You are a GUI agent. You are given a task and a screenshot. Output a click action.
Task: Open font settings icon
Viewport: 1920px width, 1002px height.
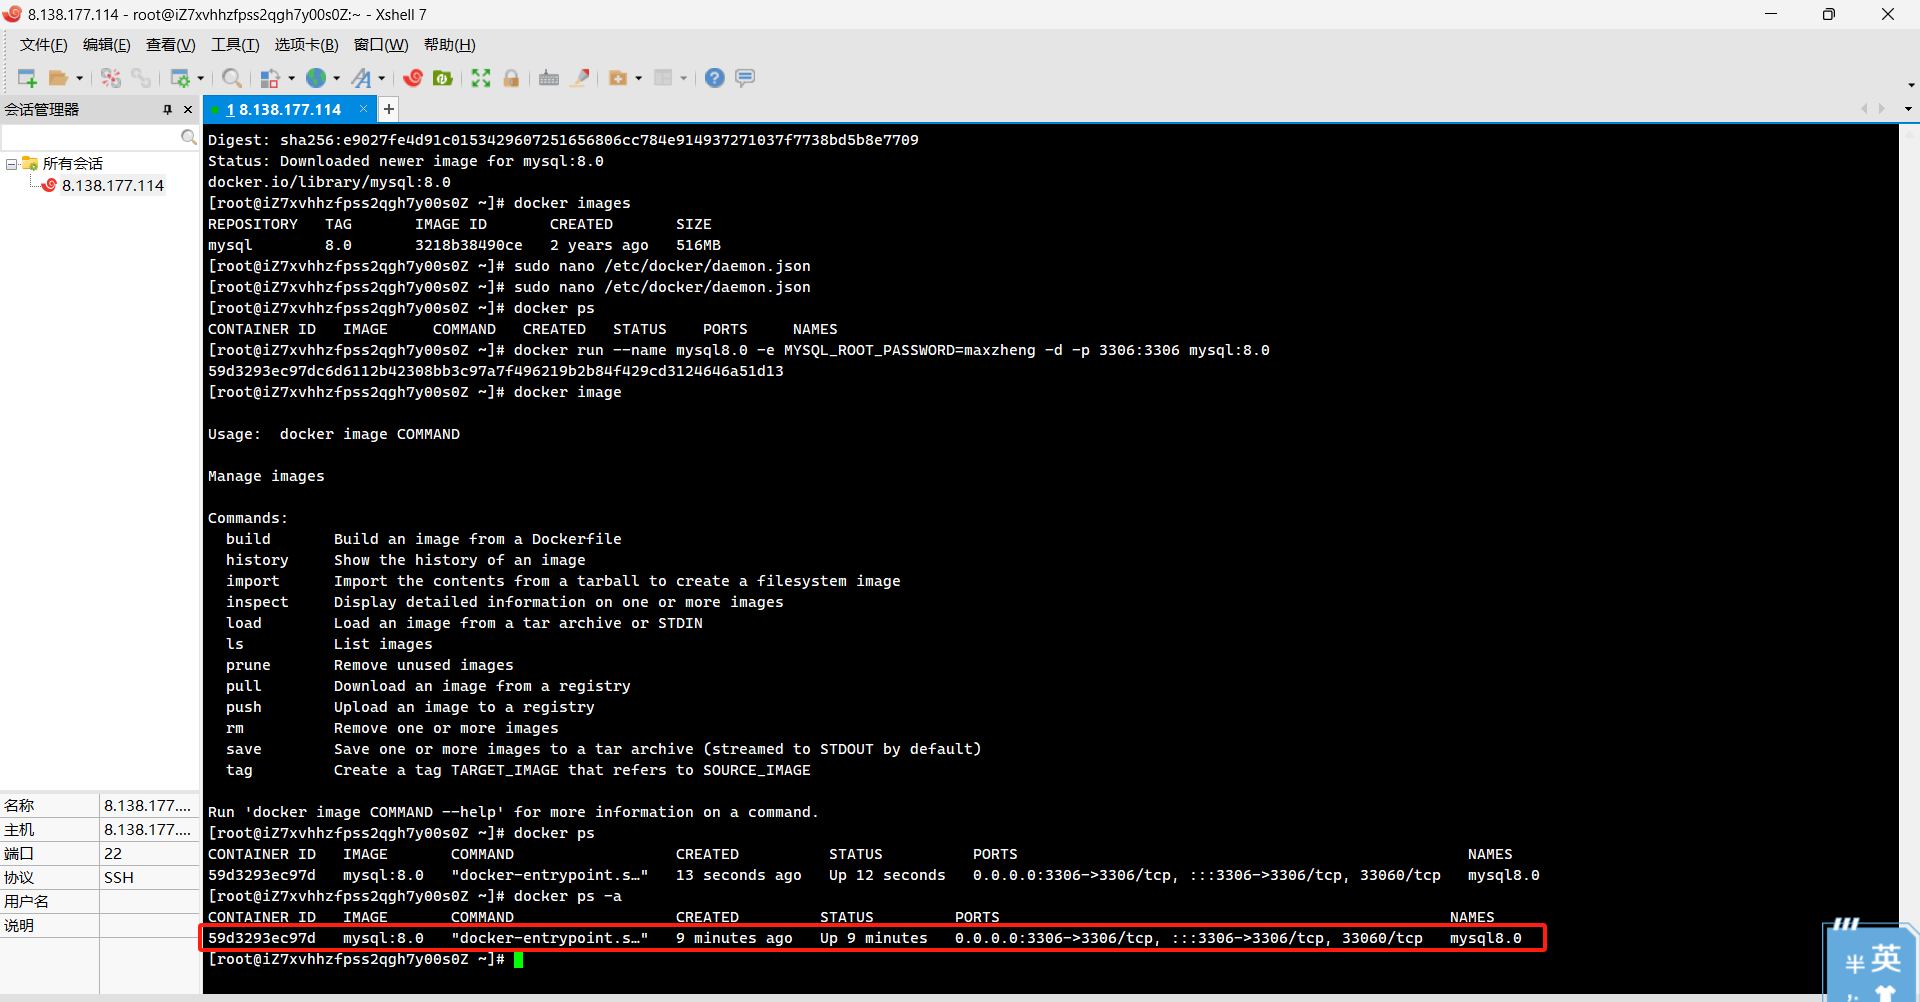tap(361, 78)
